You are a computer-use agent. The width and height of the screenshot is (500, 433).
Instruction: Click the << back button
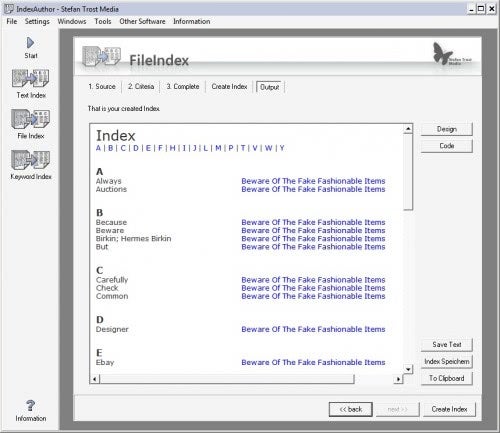point(351,409)
